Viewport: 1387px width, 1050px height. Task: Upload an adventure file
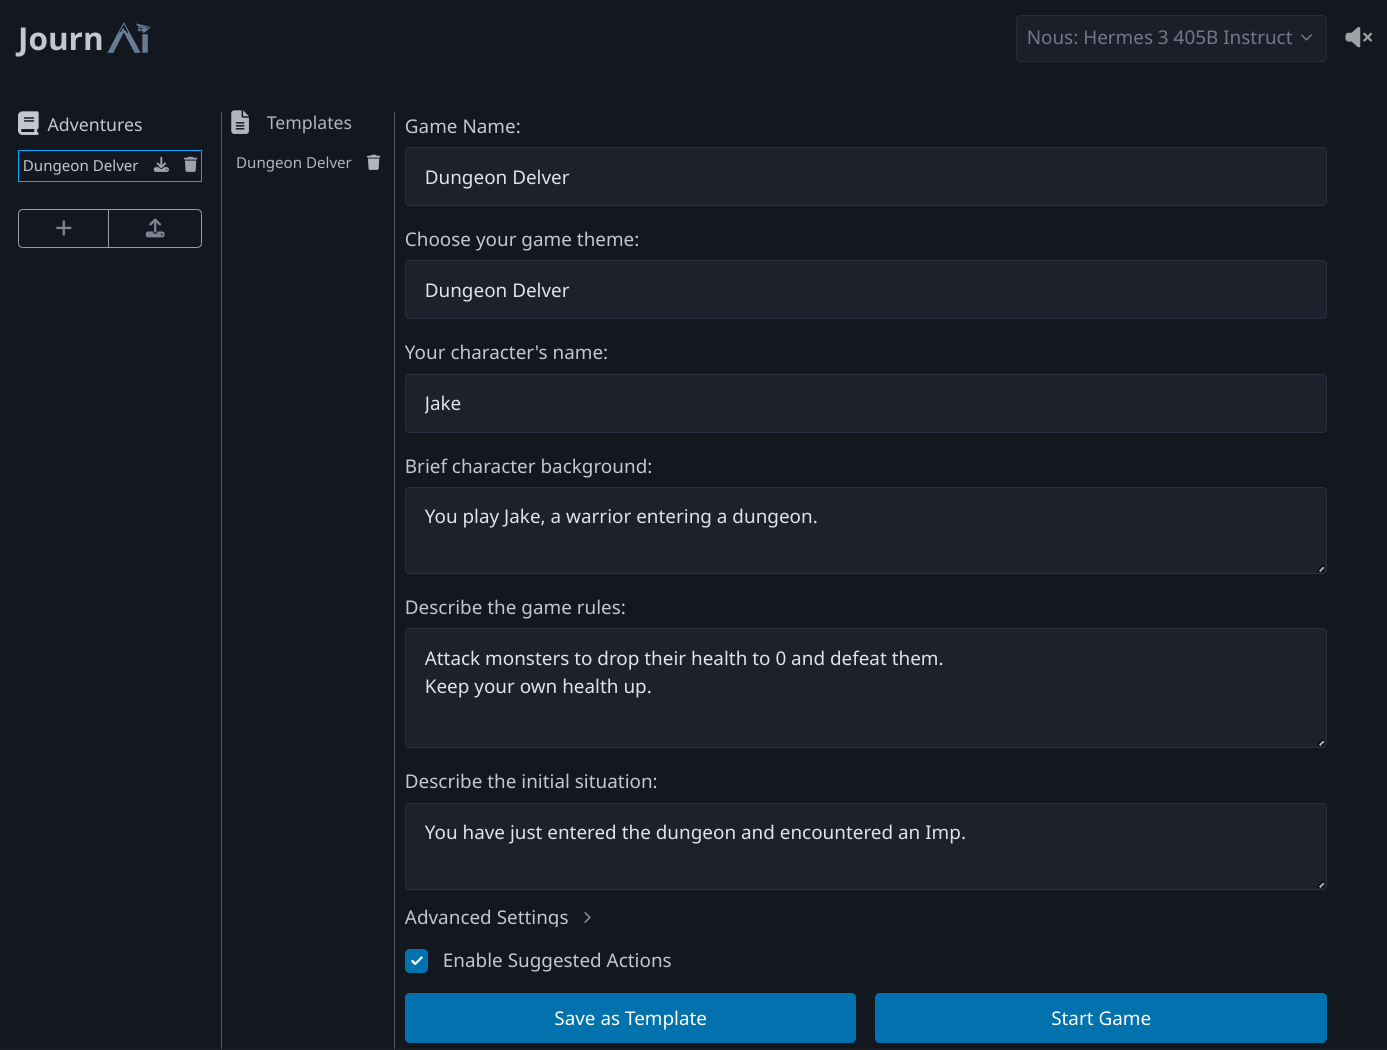pos(155,228)
